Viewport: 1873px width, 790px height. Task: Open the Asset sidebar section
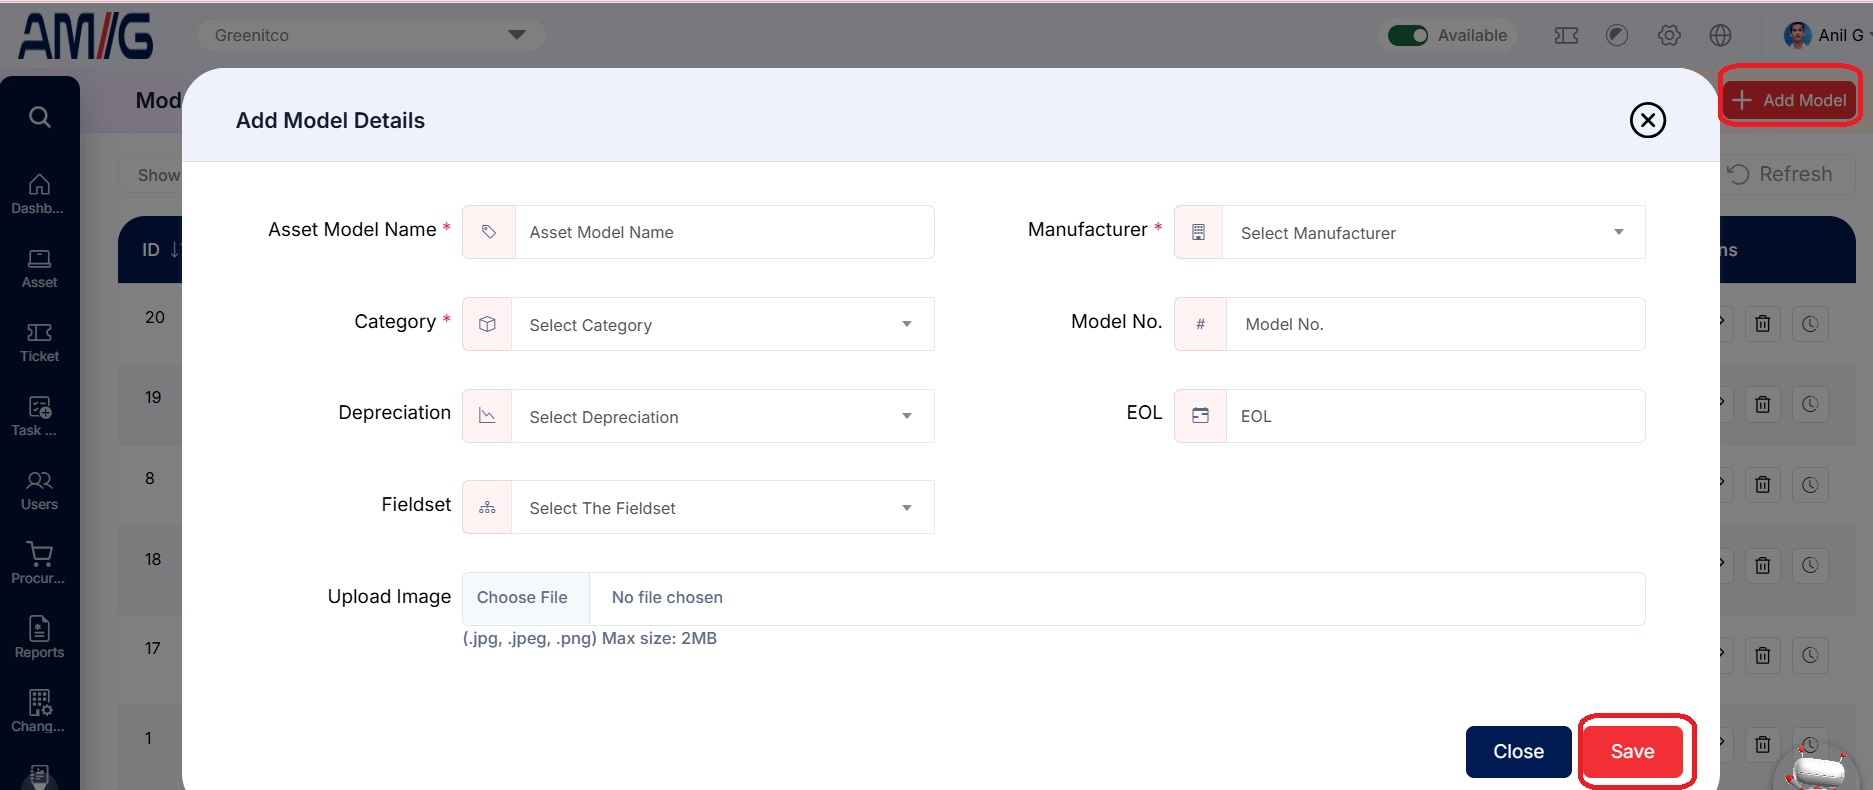tap(39, 269)
